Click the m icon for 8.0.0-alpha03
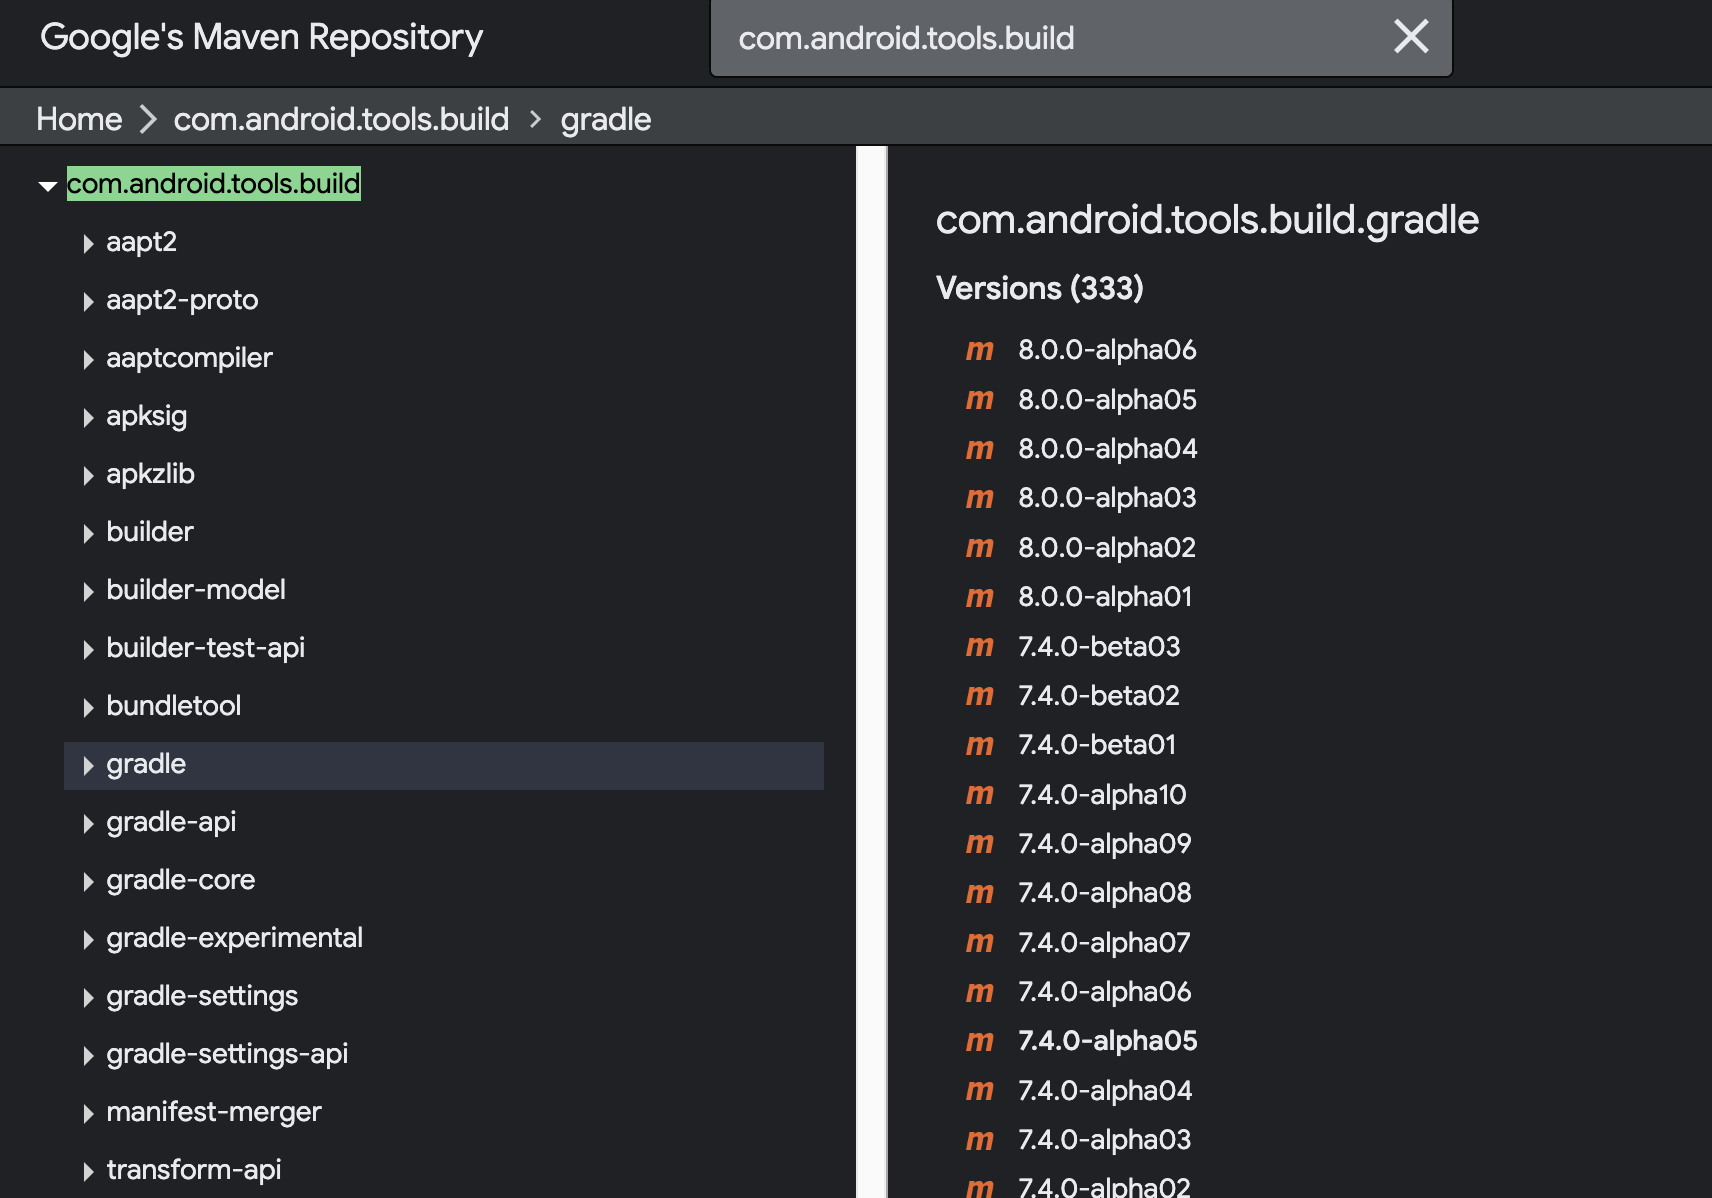This screenshot has height=1198, width=1712. pyautogui.click(x=980, y=498)
